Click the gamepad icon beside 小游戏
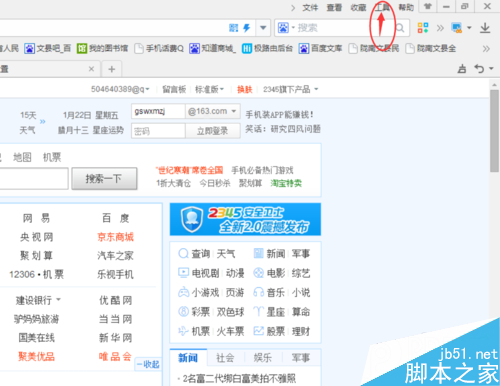500x386 pixels. (183, 293)
